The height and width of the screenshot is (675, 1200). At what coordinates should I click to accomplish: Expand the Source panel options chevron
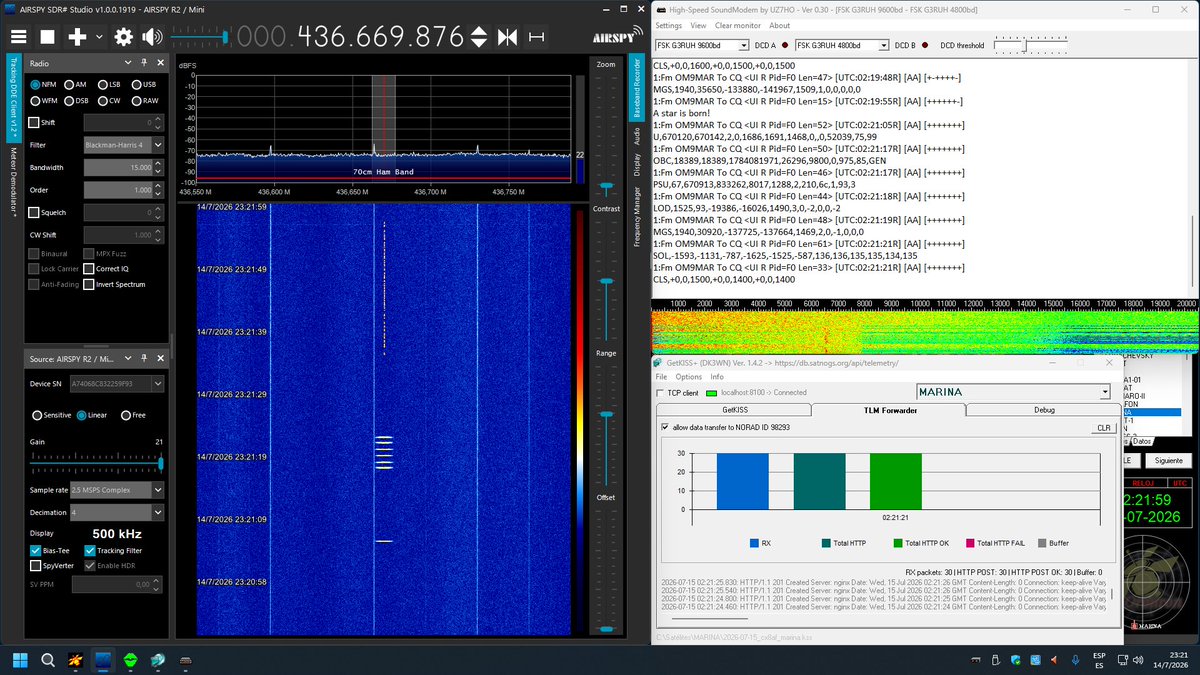pos(130,358)
